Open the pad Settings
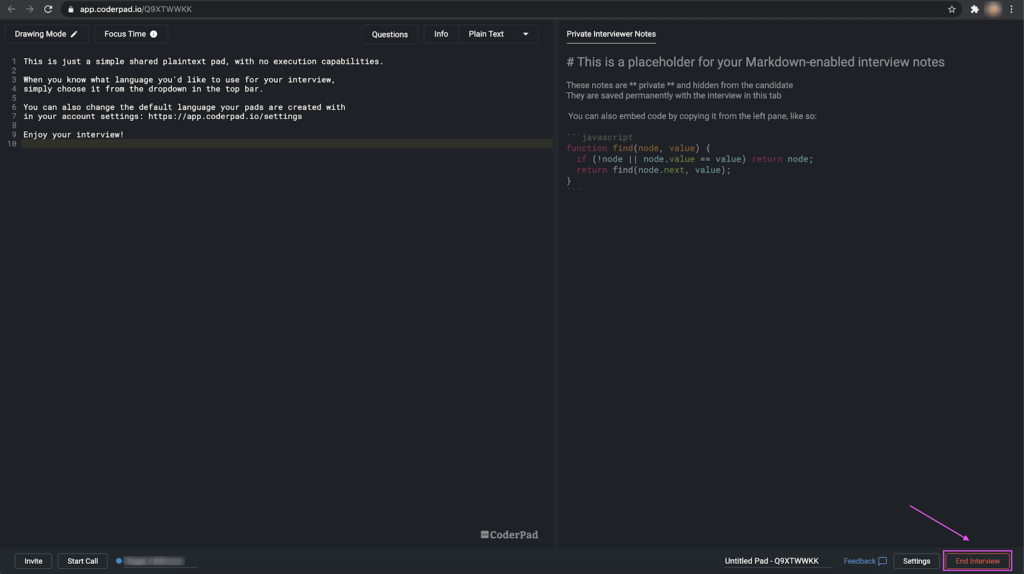The image size is (1024, 574). pyautogui.click(x=916, y=561)
